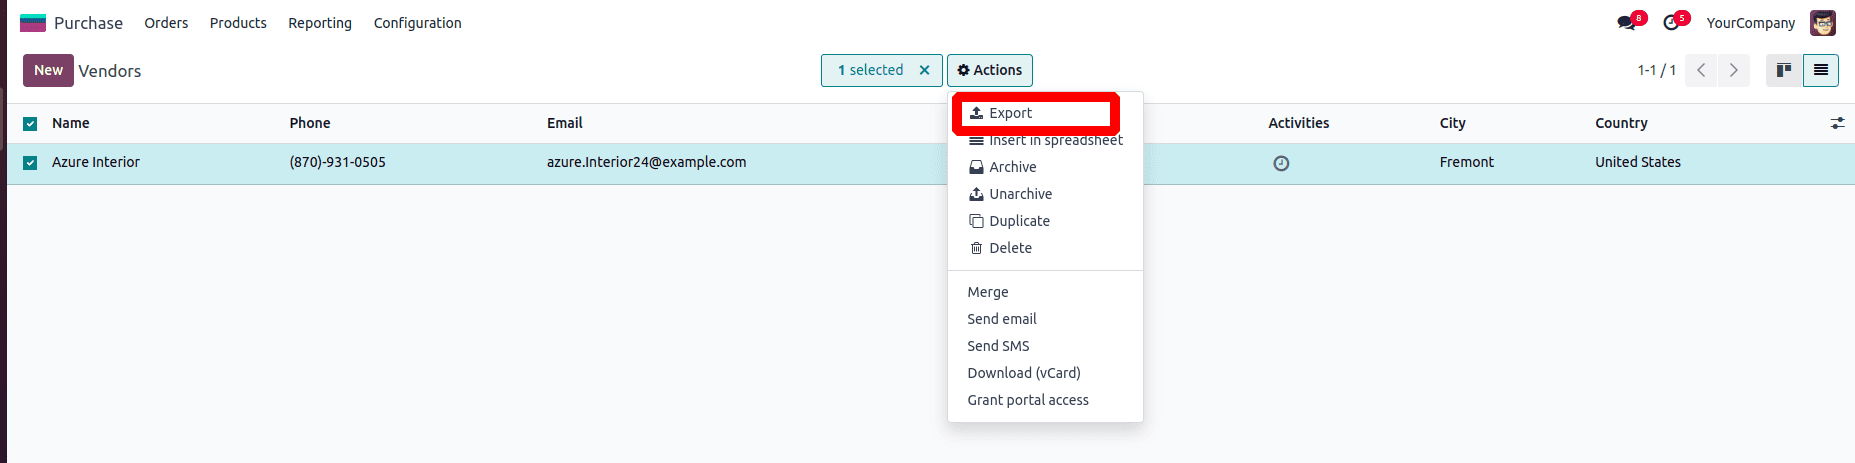Sort by Email column header
Screen dimensions: 1855x463
point(565,123)
